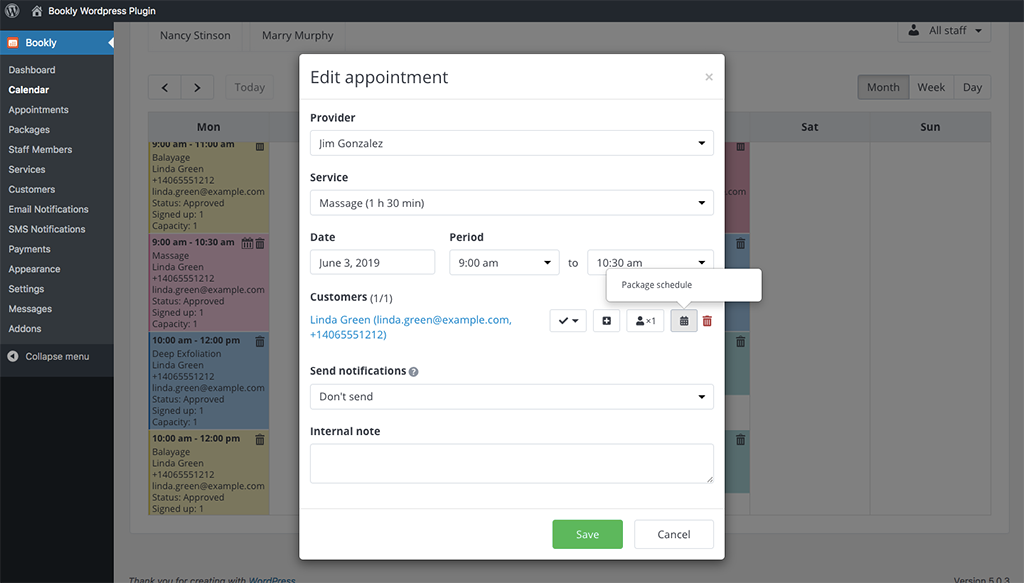Open the package schedule calendar icon

(684, 321)
